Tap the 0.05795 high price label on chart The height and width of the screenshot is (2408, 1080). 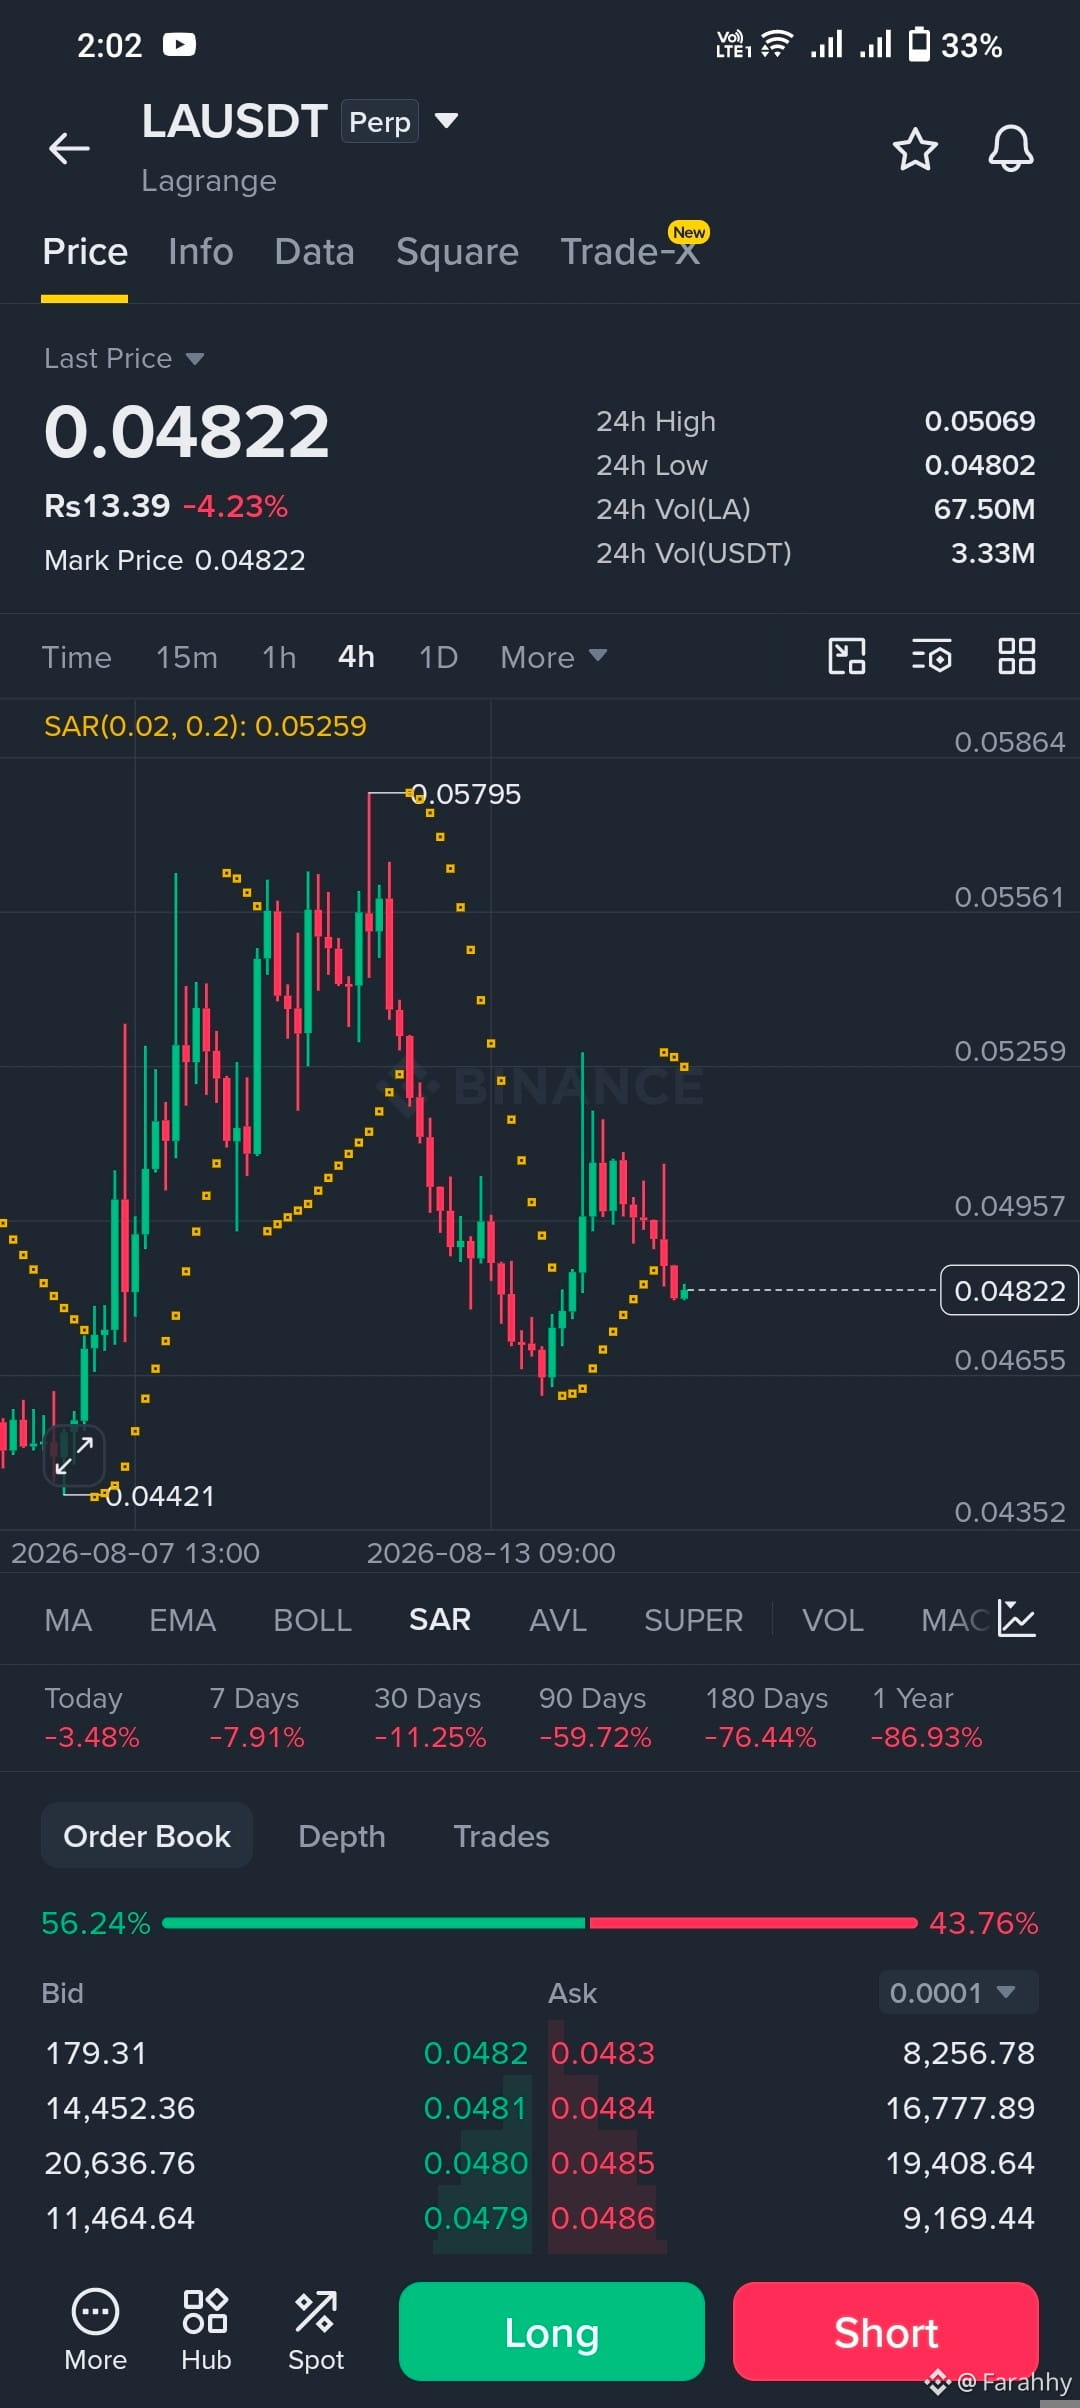pos(466,794)
